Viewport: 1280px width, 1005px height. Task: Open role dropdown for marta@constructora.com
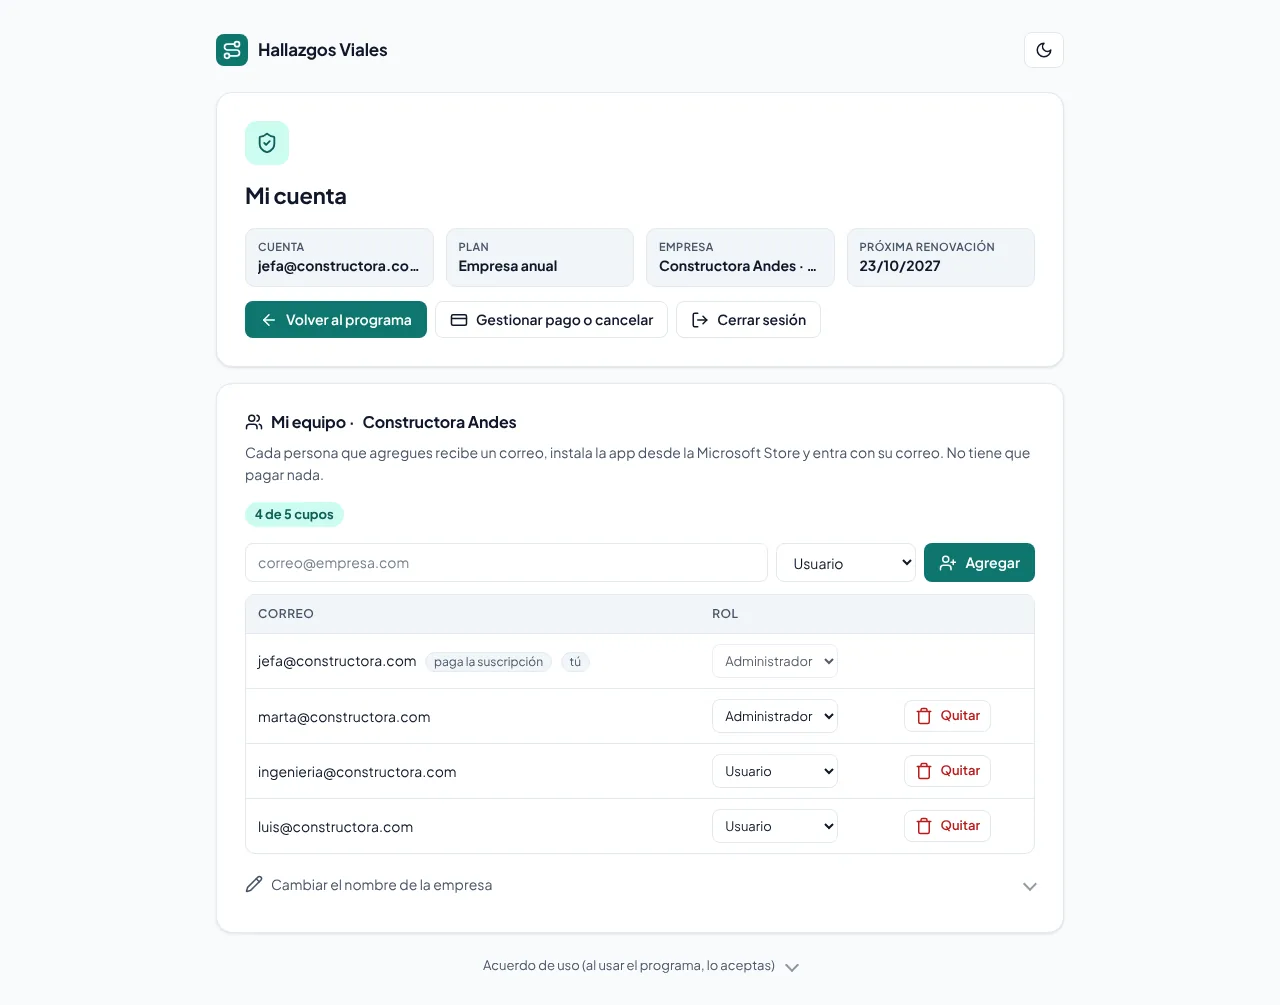[775, 716]
